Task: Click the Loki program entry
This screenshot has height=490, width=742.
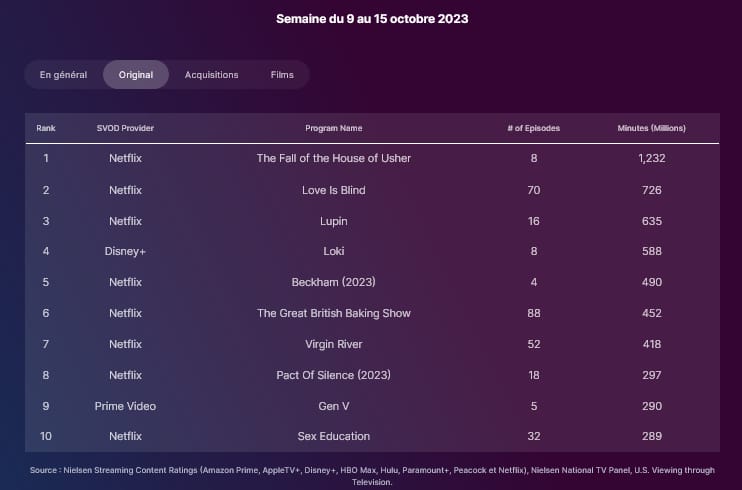Action: point(334,251)
